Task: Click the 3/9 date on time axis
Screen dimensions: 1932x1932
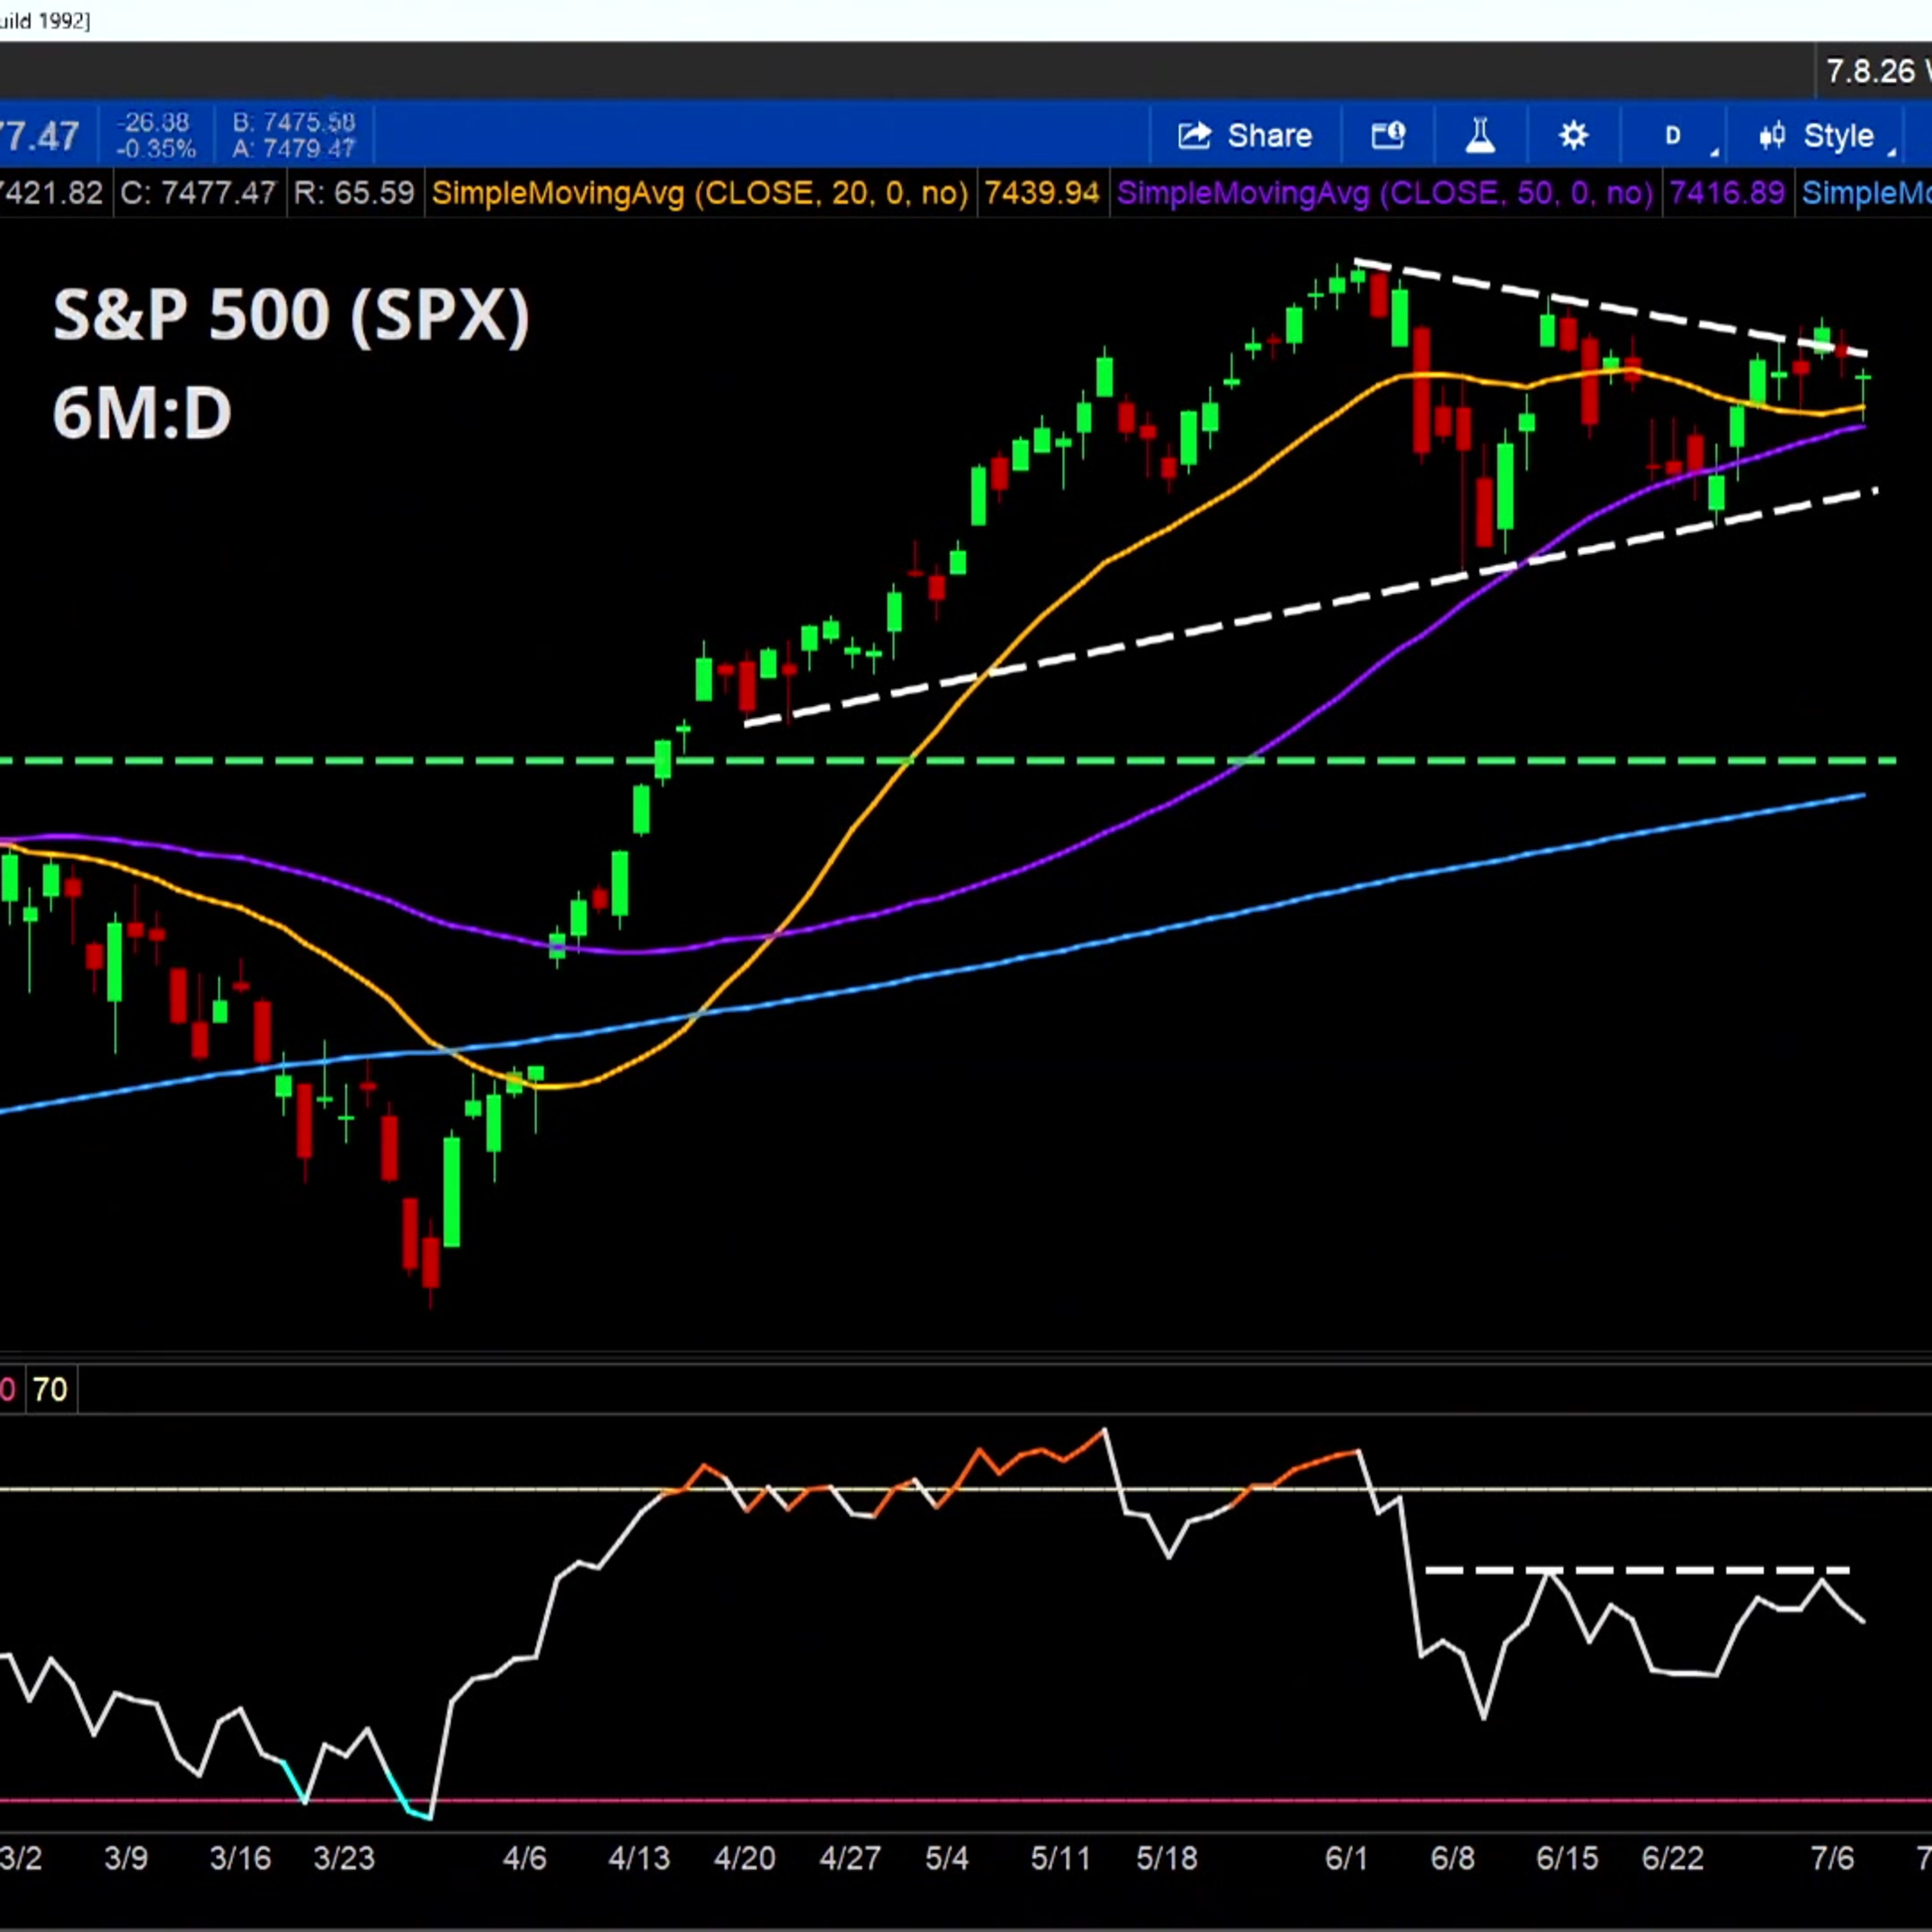Action: (126, 1858)
